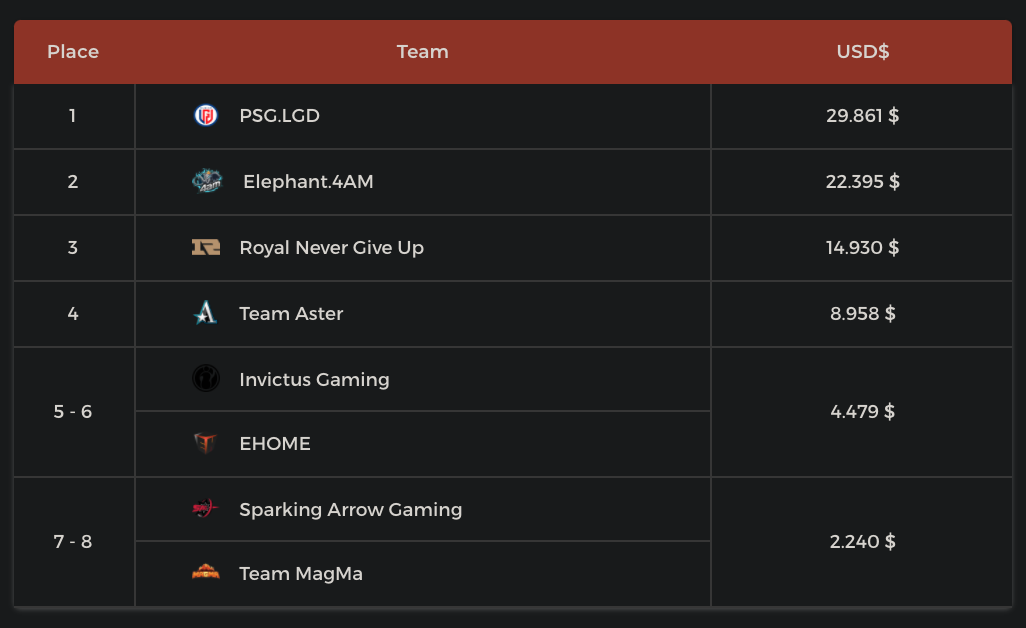
Task: Click the Royal Never Give Up logo
Action: [x=205, y=247]
